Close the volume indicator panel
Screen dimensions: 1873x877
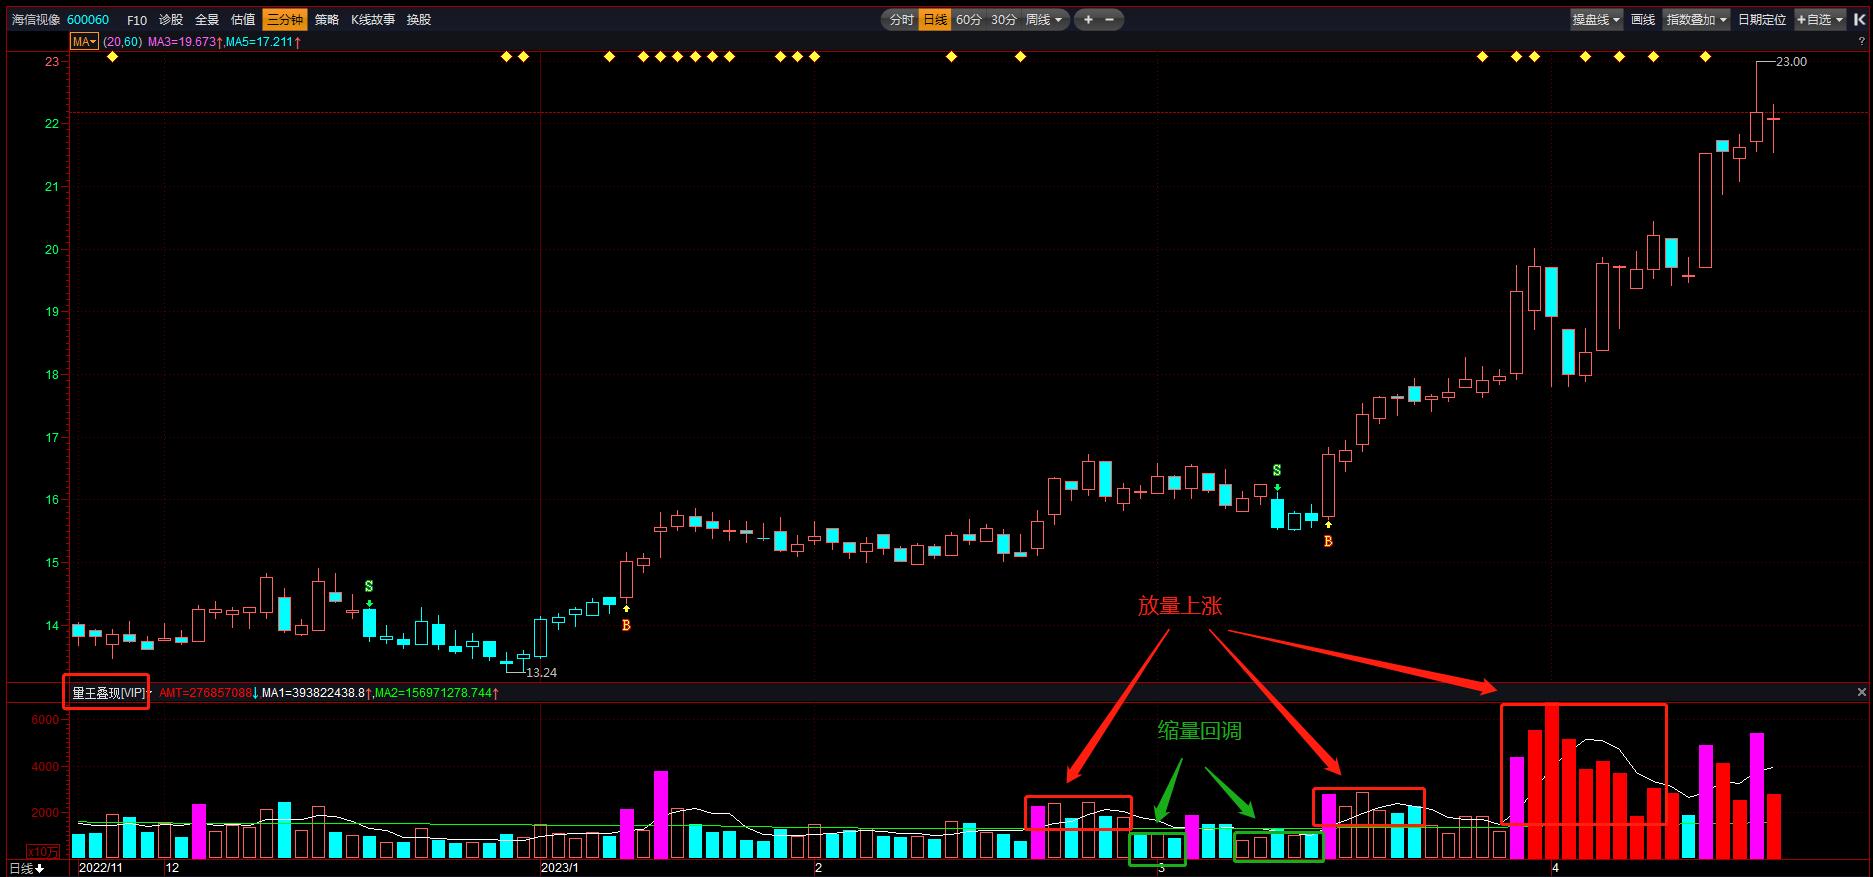click(x=1862, y=692)
